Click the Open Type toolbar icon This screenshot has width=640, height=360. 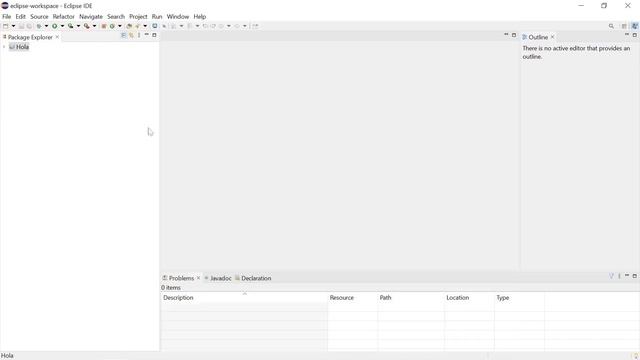129,26
